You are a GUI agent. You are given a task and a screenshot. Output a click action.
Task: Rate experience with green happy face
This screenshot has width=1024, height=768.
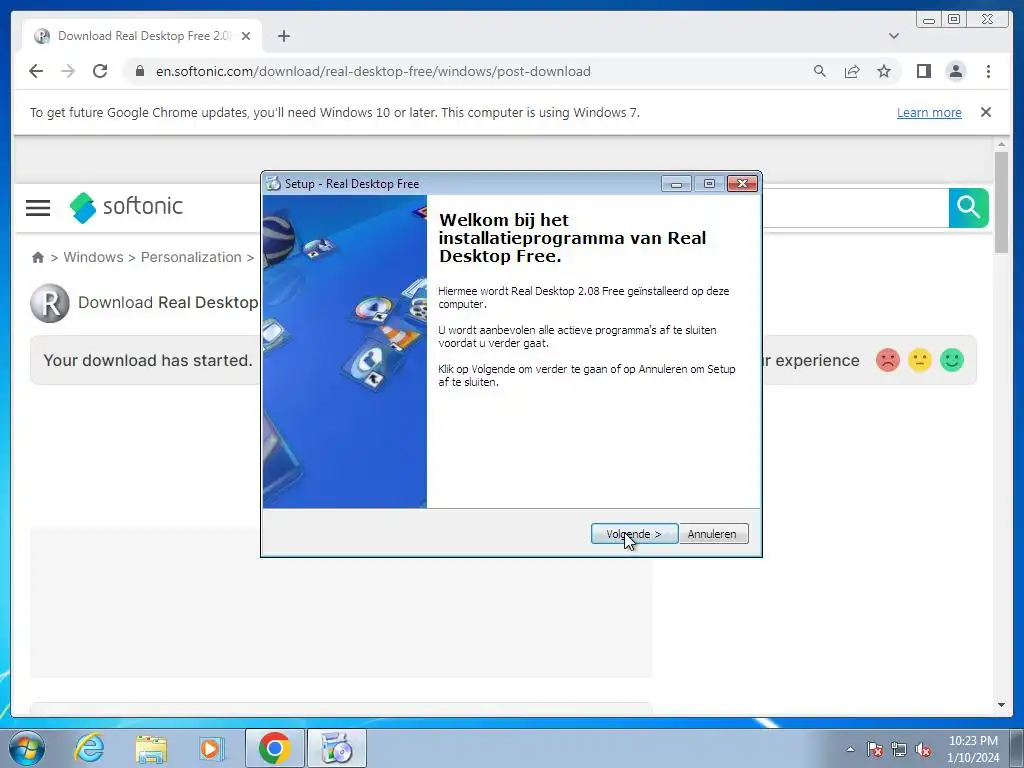(x=952, y=360)
